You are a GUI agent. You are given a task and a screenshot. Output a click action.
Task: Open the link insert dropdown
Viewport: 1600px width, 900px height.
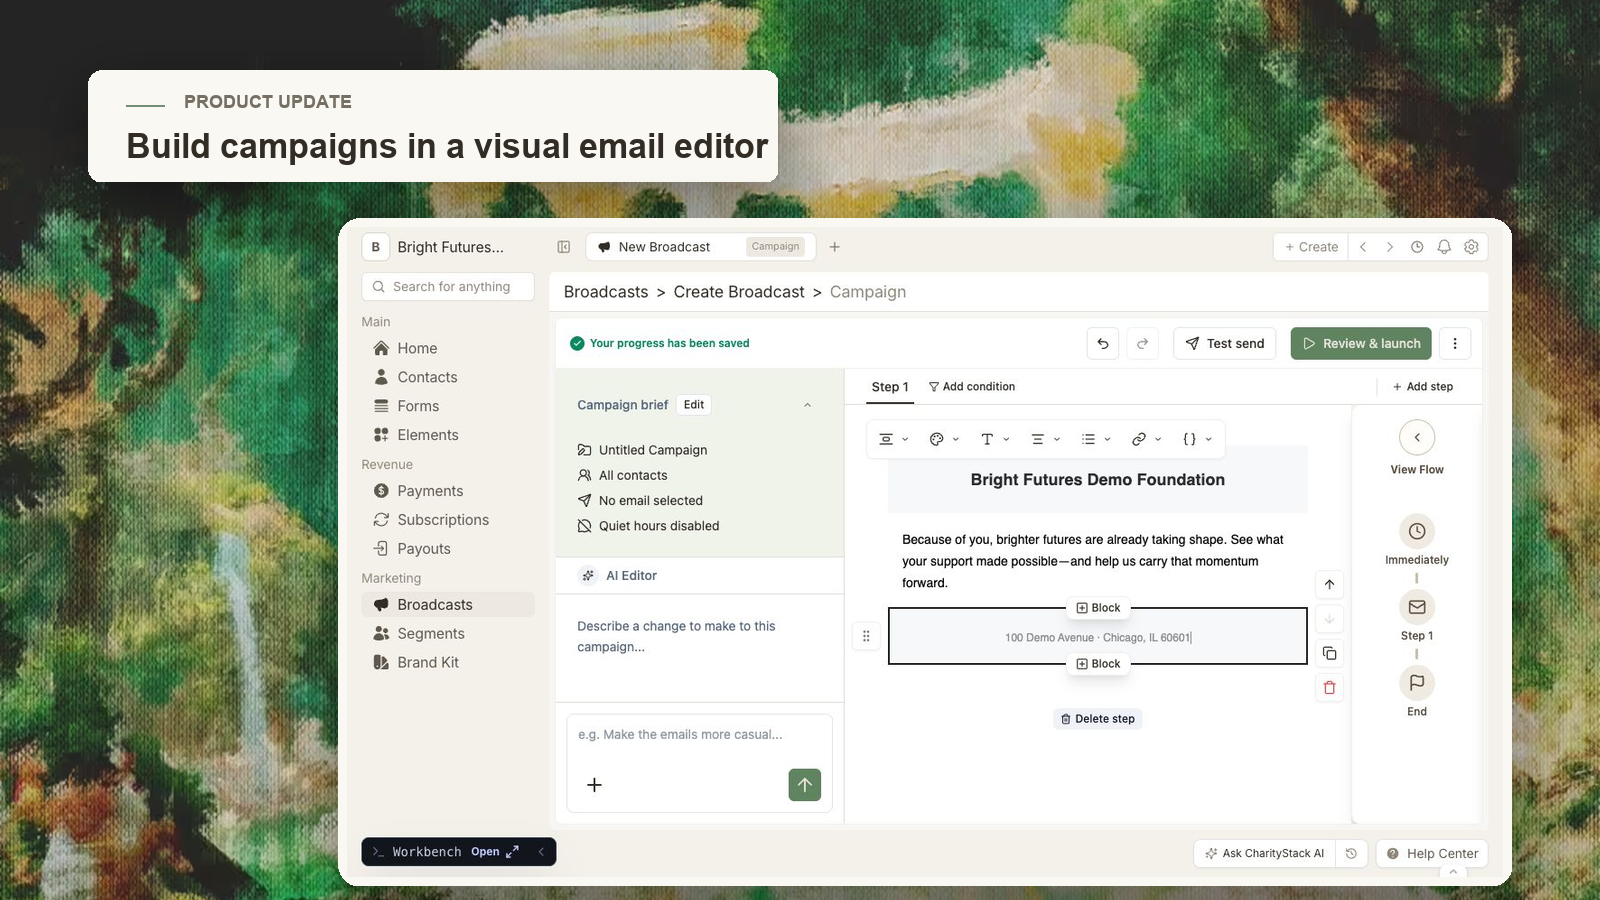1146,439
